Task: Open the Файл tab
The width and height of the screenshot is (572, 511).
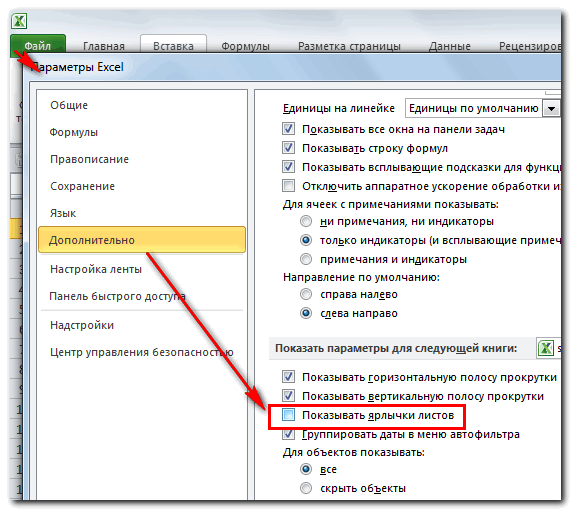Action: 38,46
